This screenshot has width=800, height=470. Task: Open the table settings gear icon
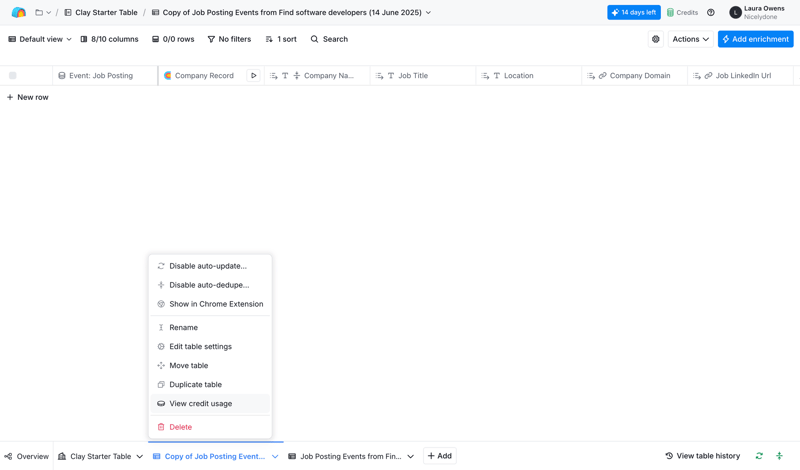pos(656,39)
